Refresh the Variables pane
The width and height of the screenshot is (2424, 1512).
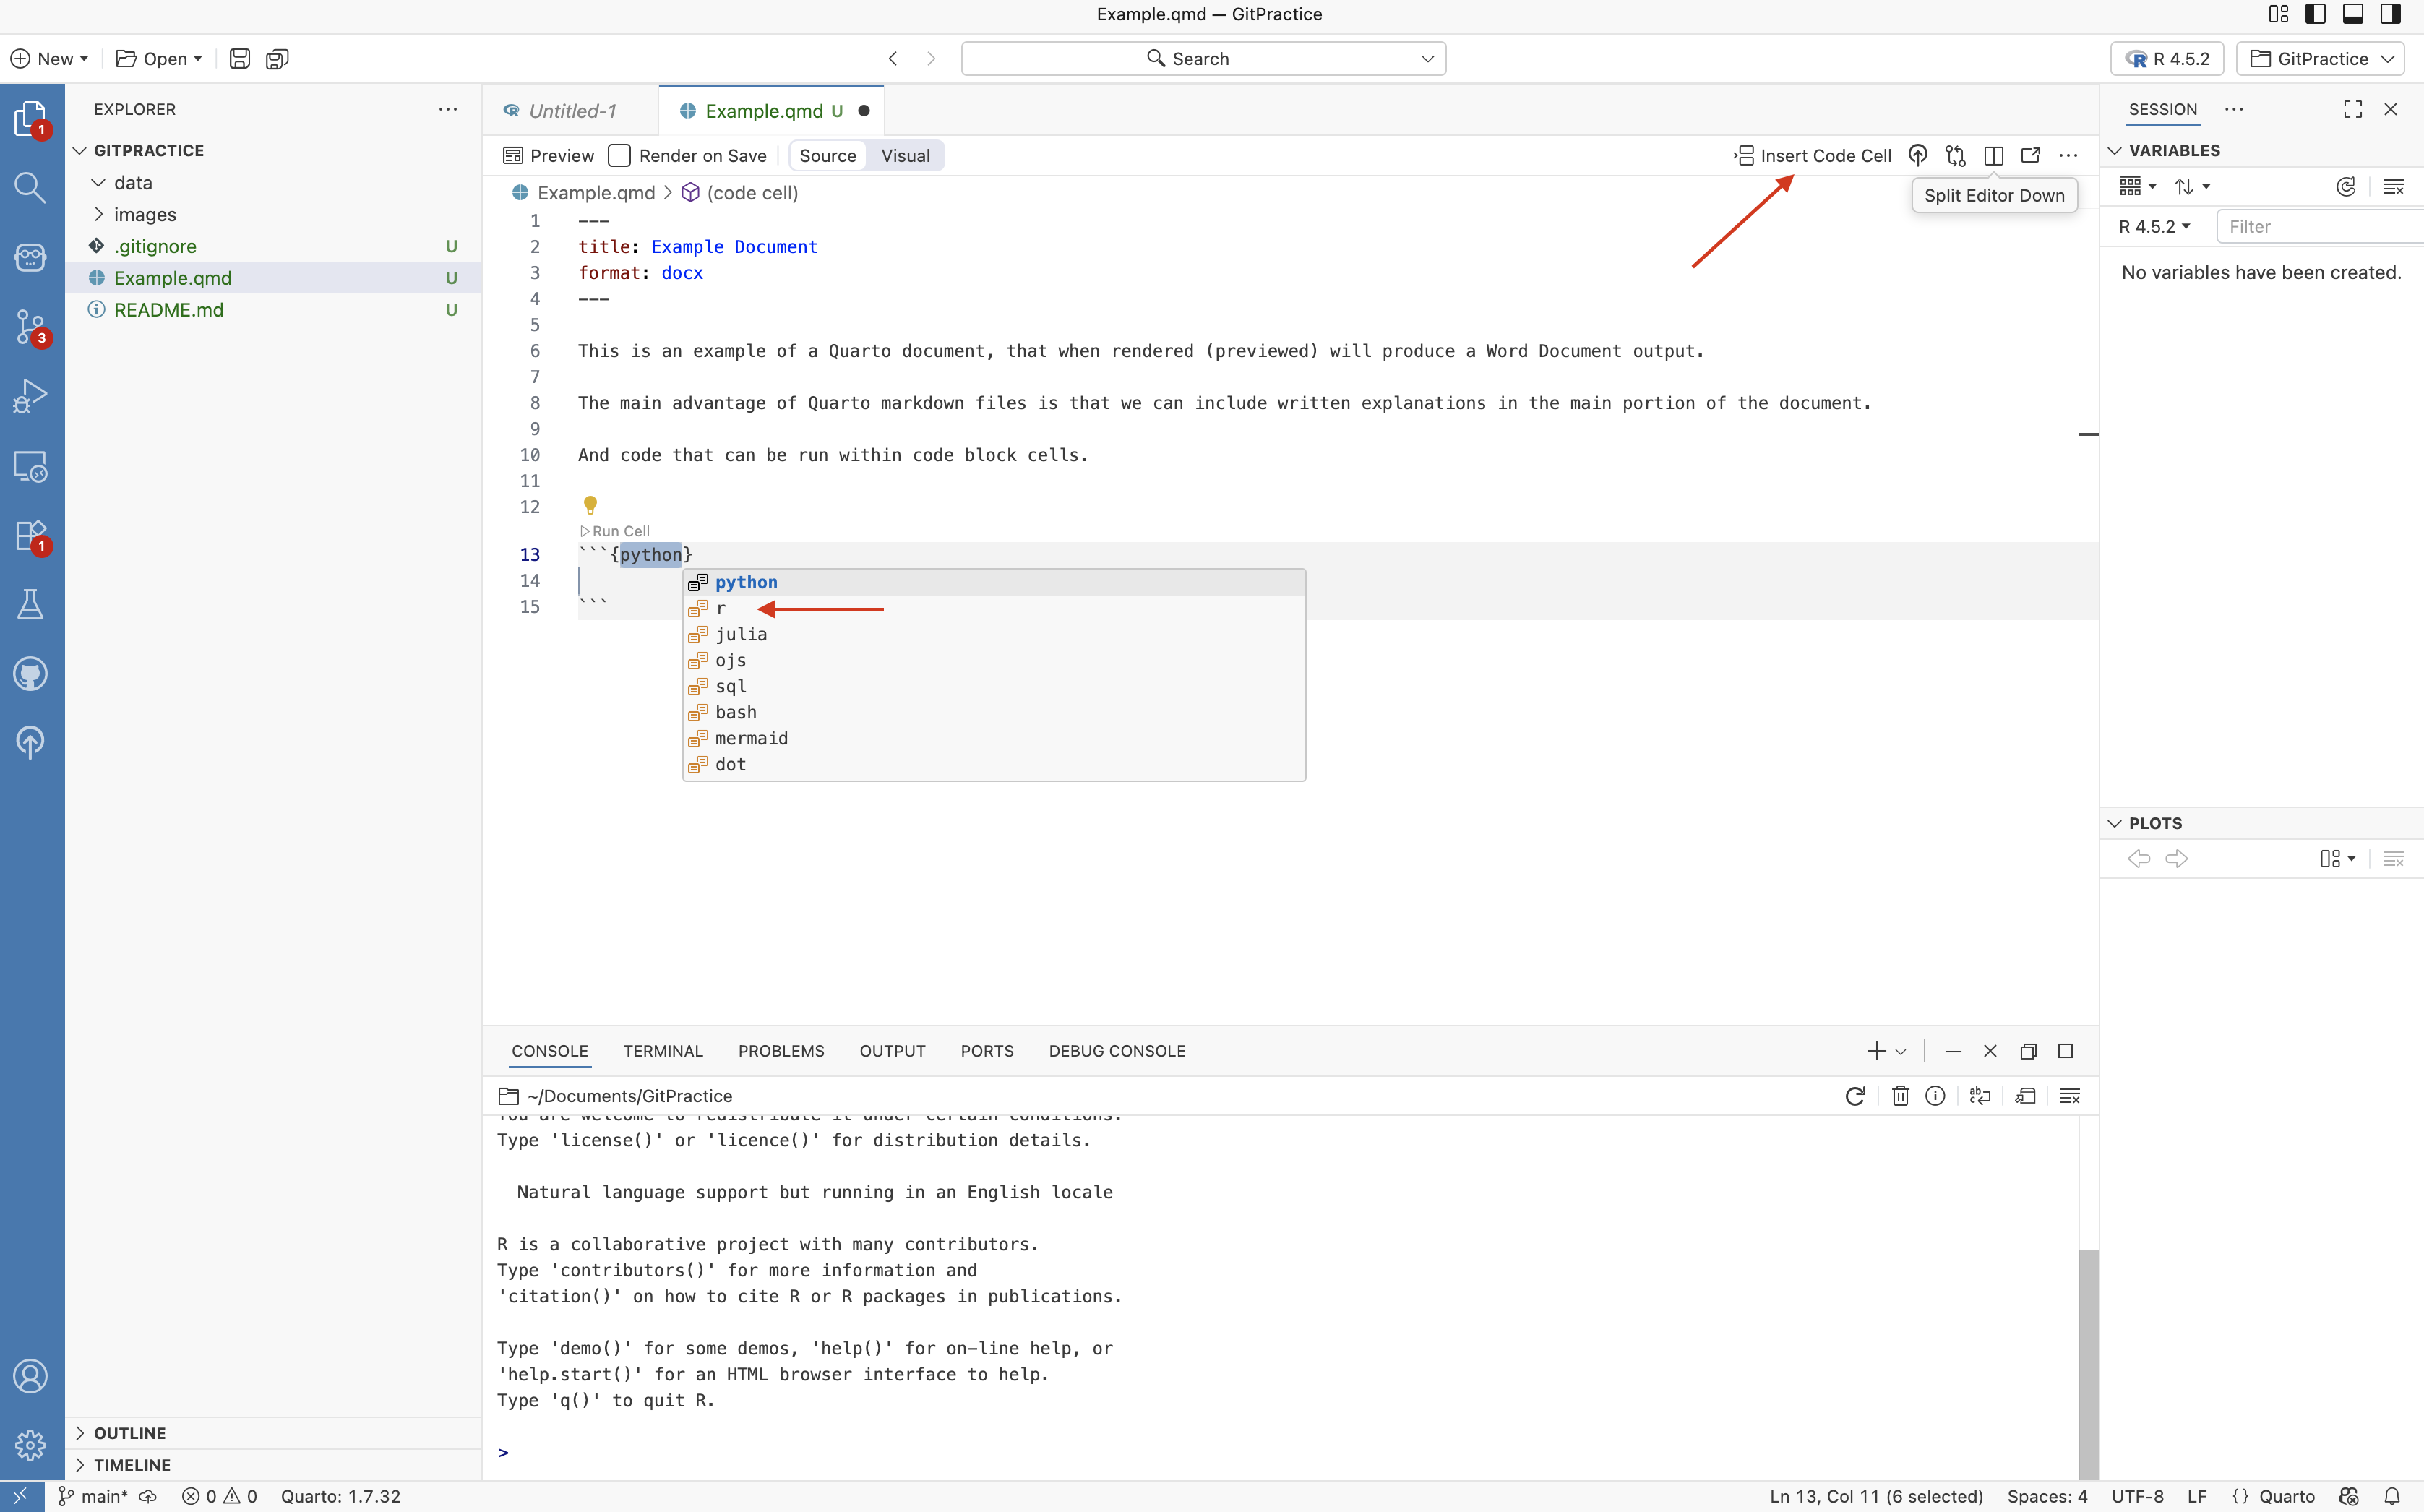(2346, 187)
